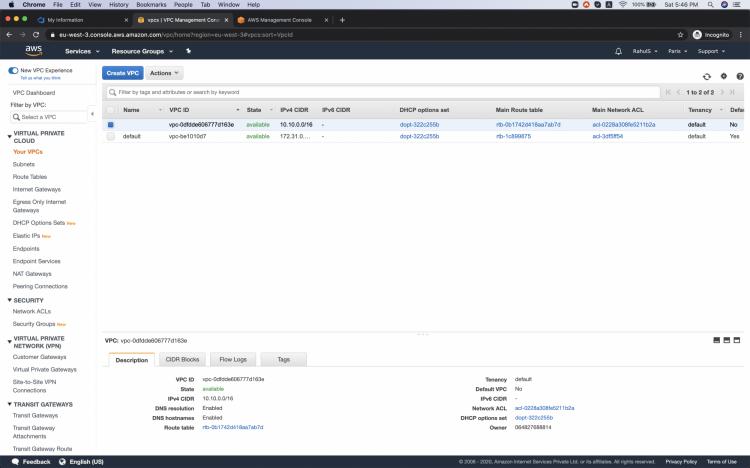Screen dimensions: 750x468
Task: Switch to the CIDR Blocks tab
Action: [182, 359]
